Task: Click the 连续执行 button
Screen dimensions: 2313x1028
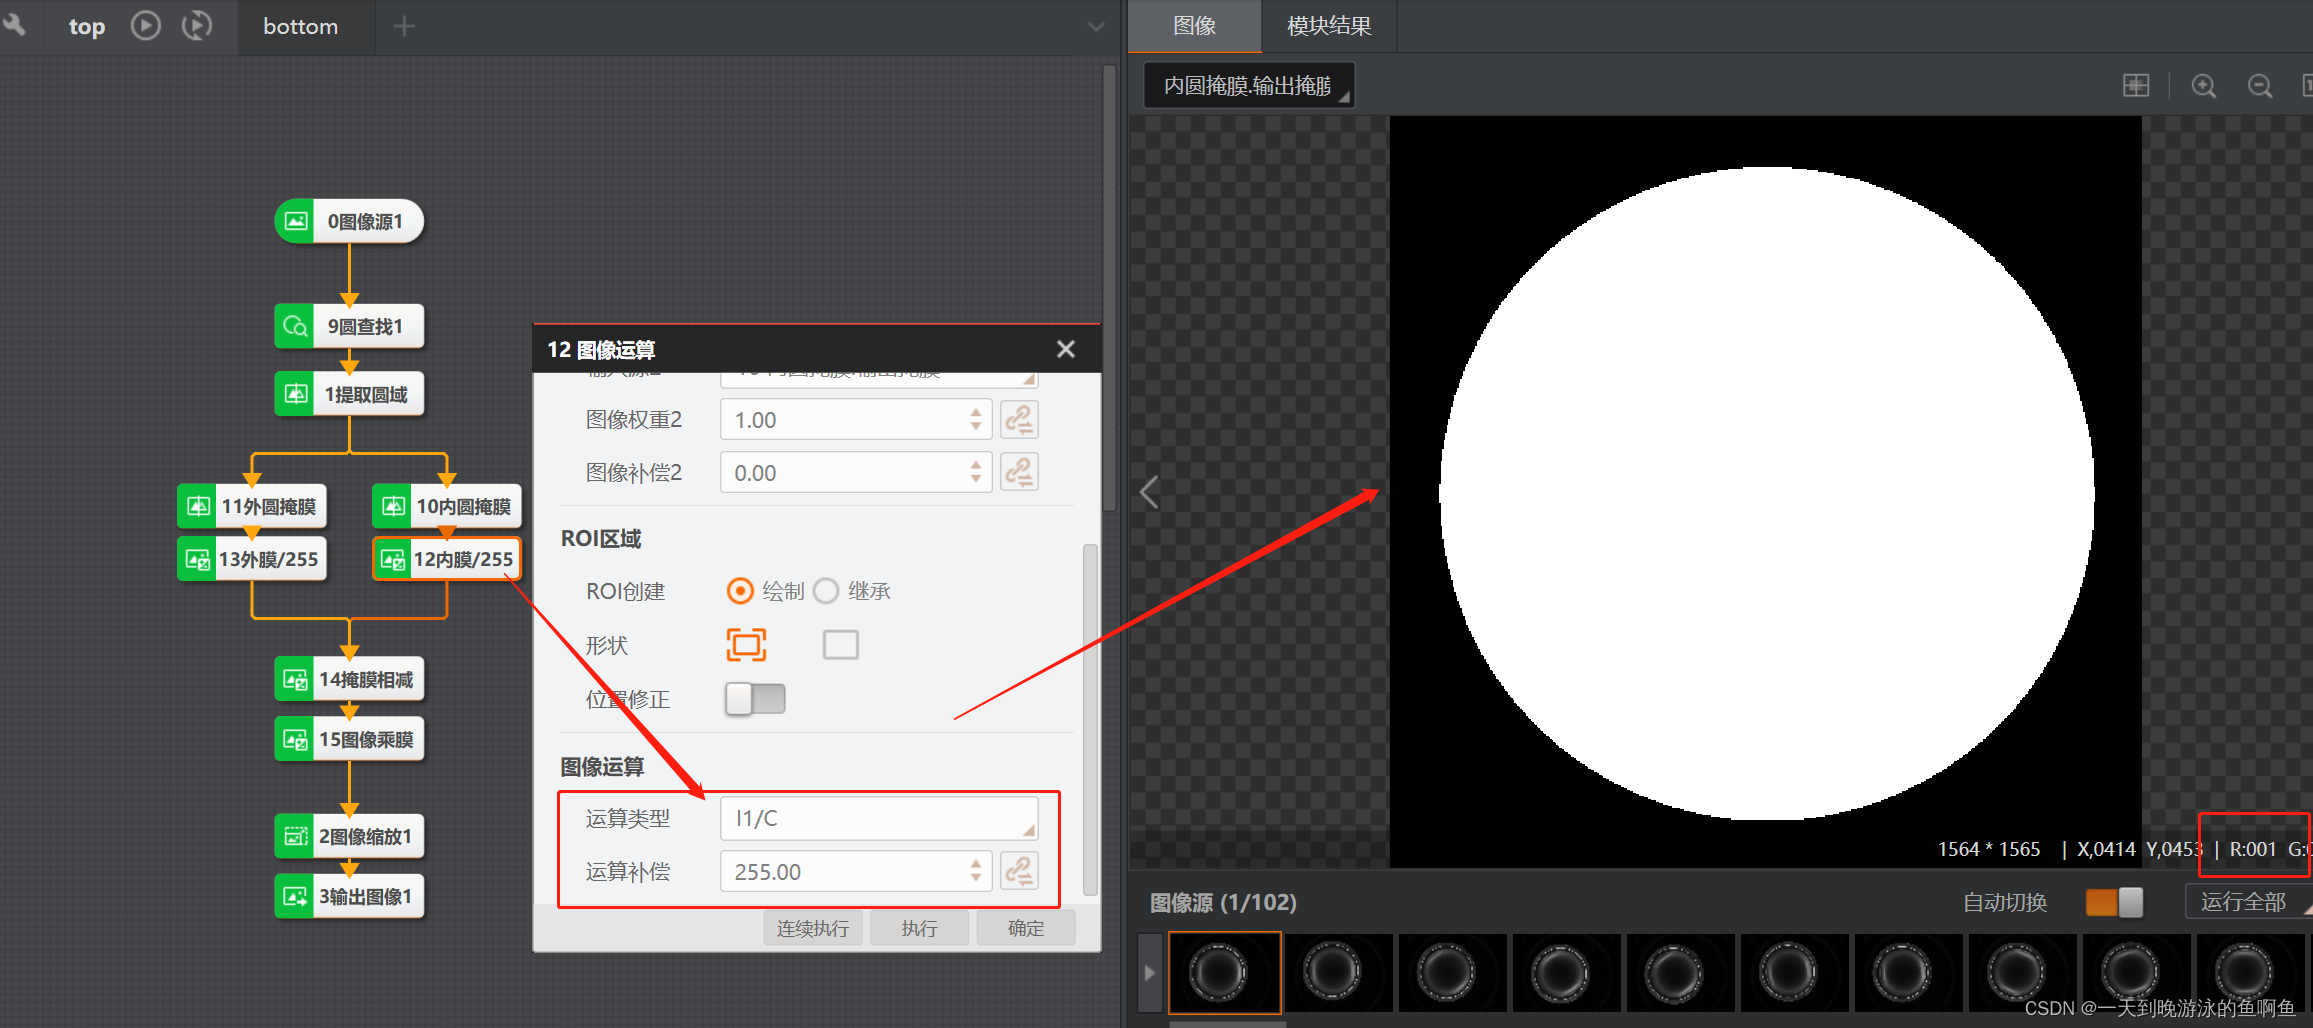Action: tap(813, 928)
